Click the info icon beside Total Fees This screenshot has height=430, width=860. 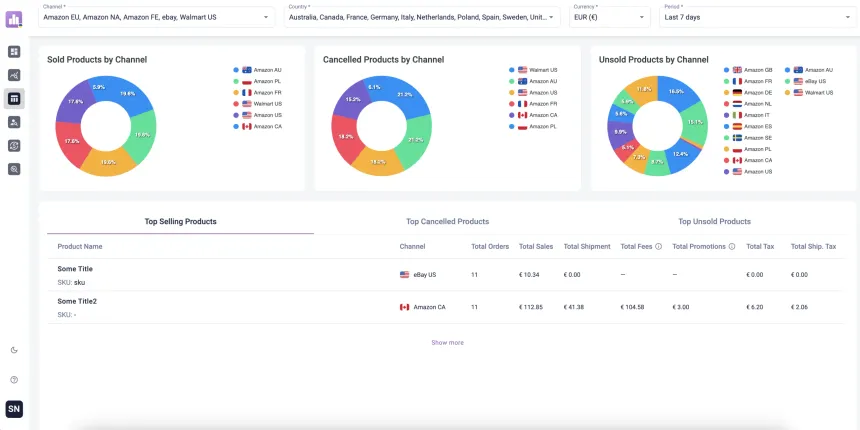pos(658,247)
